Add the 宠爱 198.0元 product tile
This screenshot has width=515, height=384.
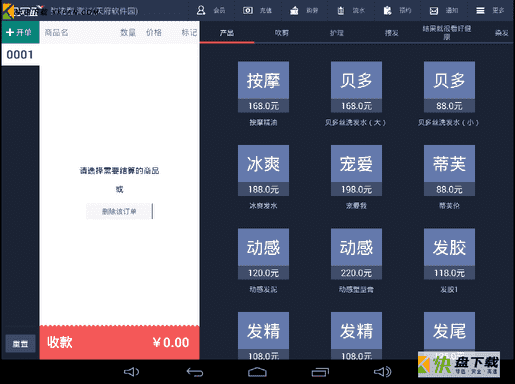point(356,170)
